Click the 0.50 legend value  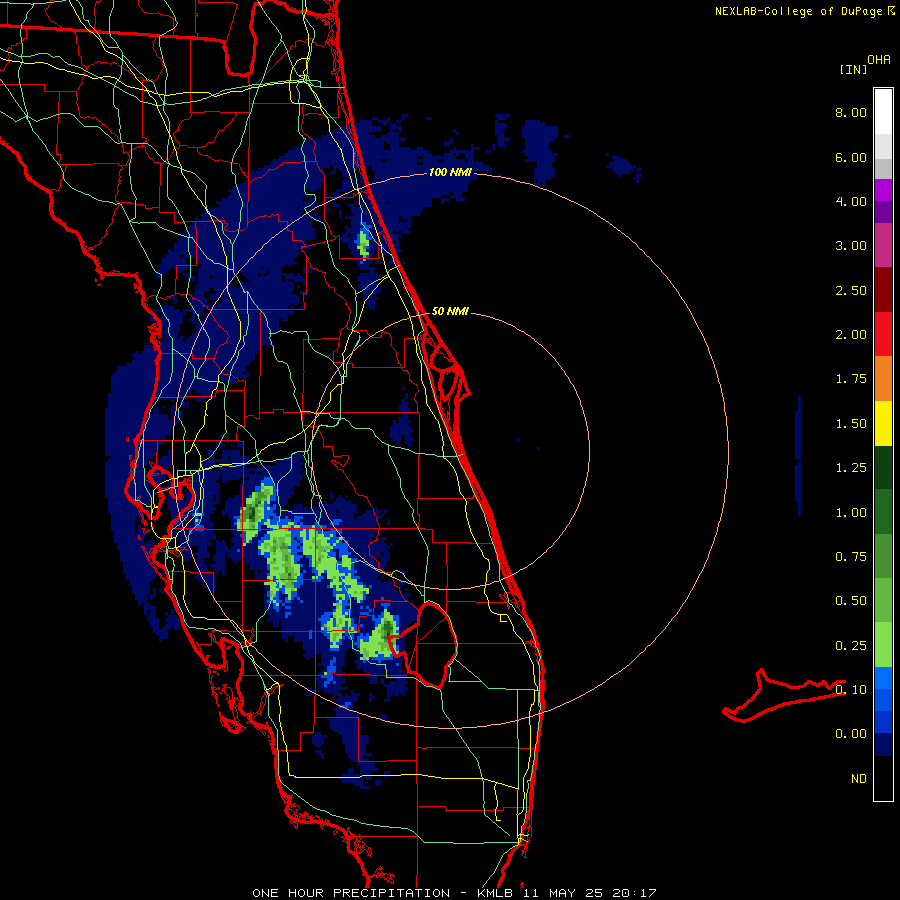851,601
